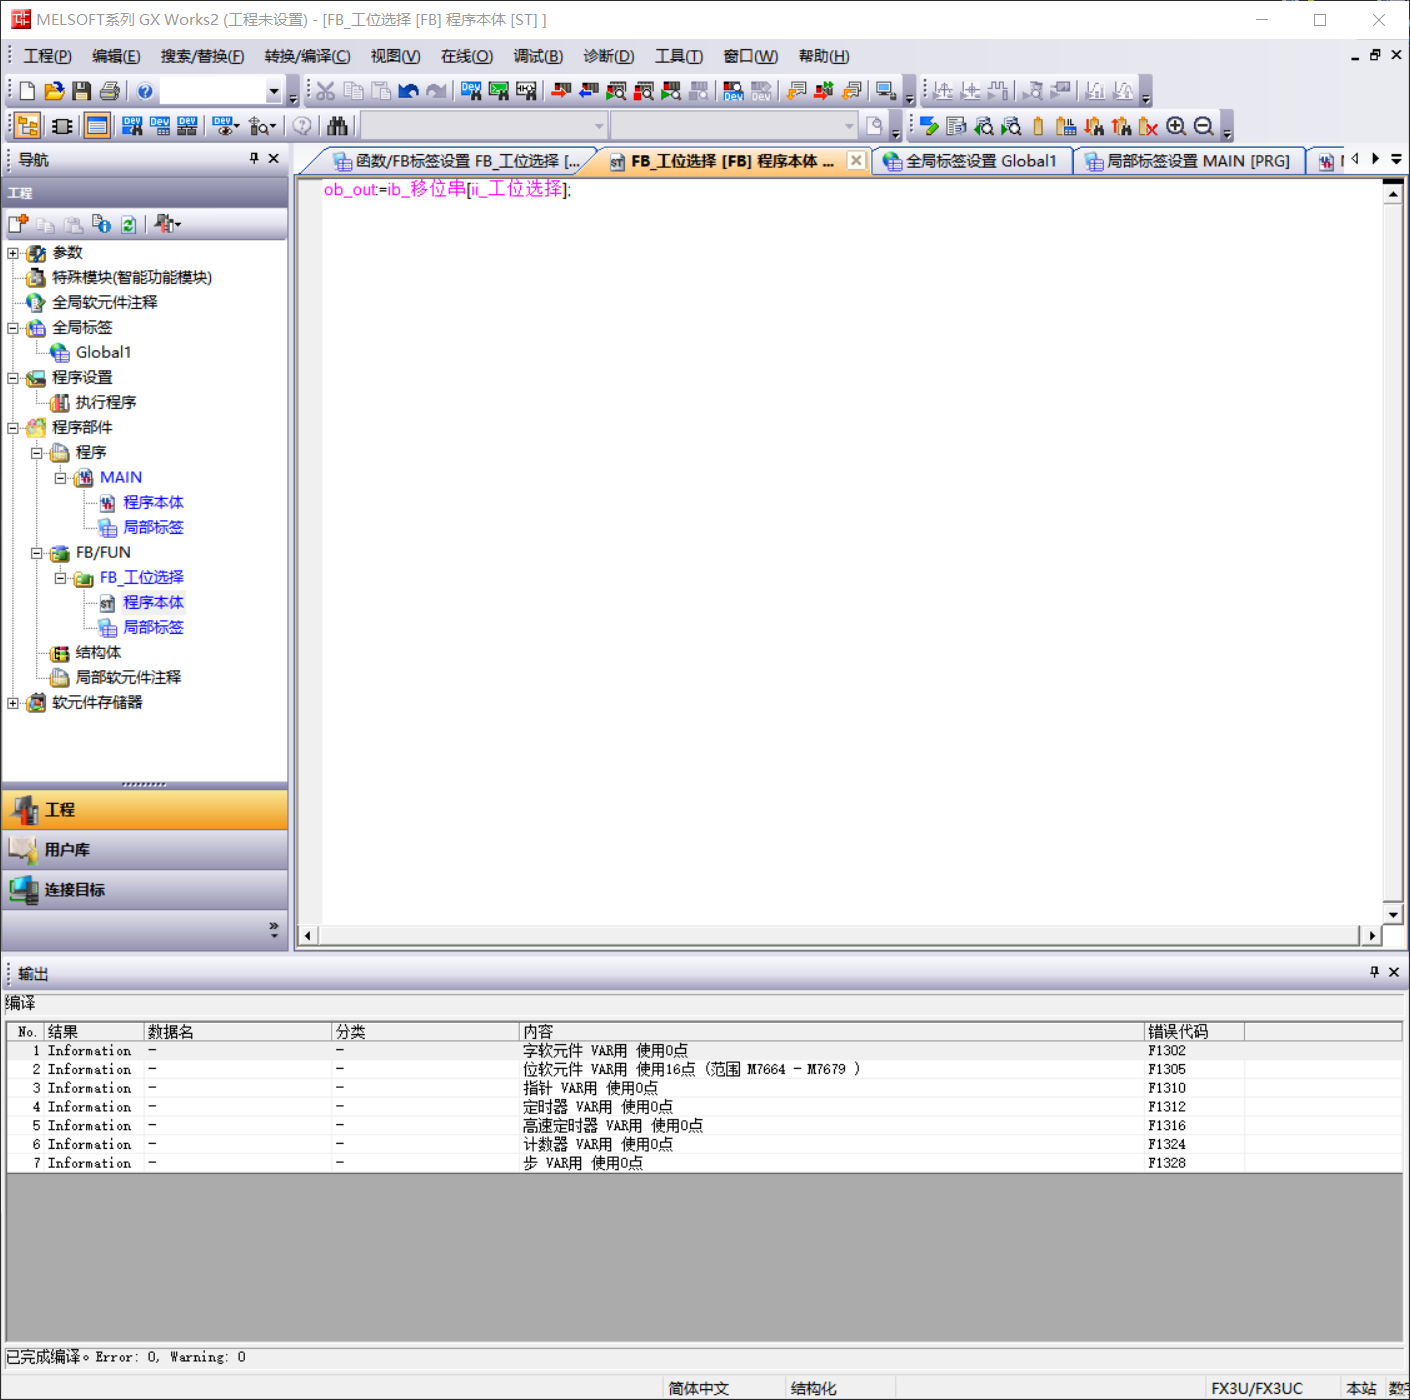Image resolution: width=1410 pixels, height=1400 pixels.
Task: Open the 转换/编译 menu
Action: point(307,56)
